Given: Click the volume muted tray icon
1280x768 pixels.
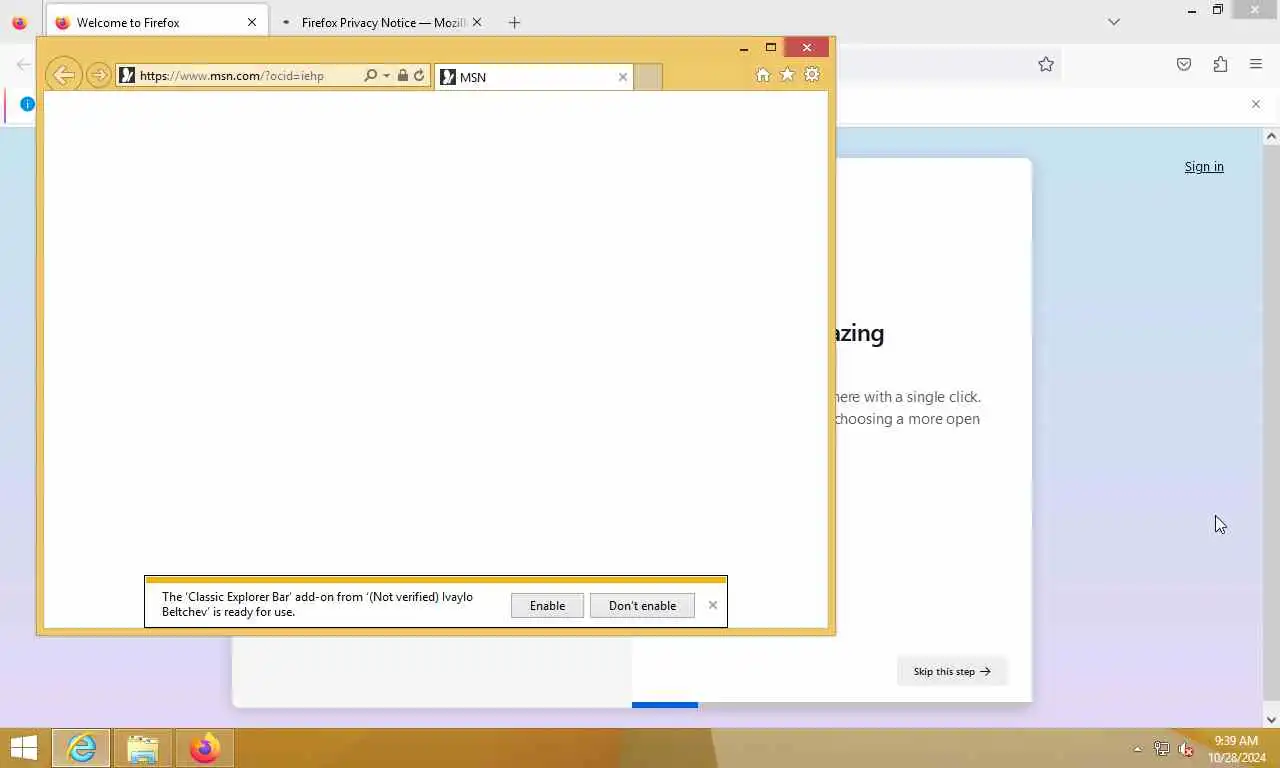Looking at the screenshot, I should point(1186,749).
